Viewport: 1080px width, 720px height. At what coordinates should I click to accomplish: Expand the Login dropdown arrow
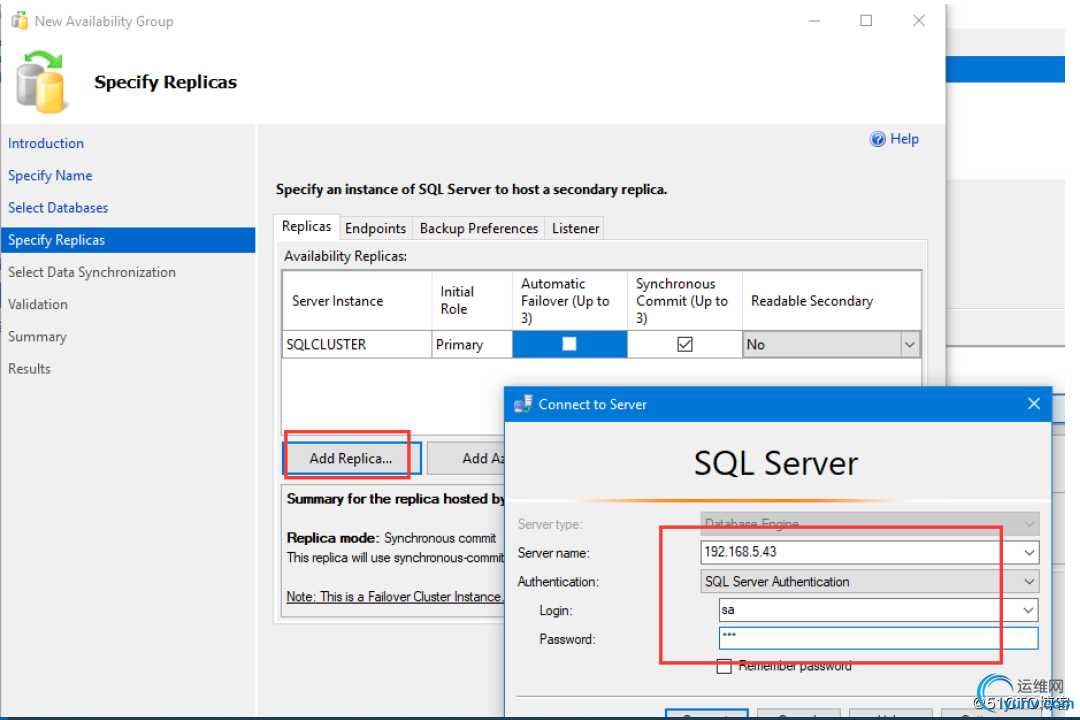coord(1028,610)
